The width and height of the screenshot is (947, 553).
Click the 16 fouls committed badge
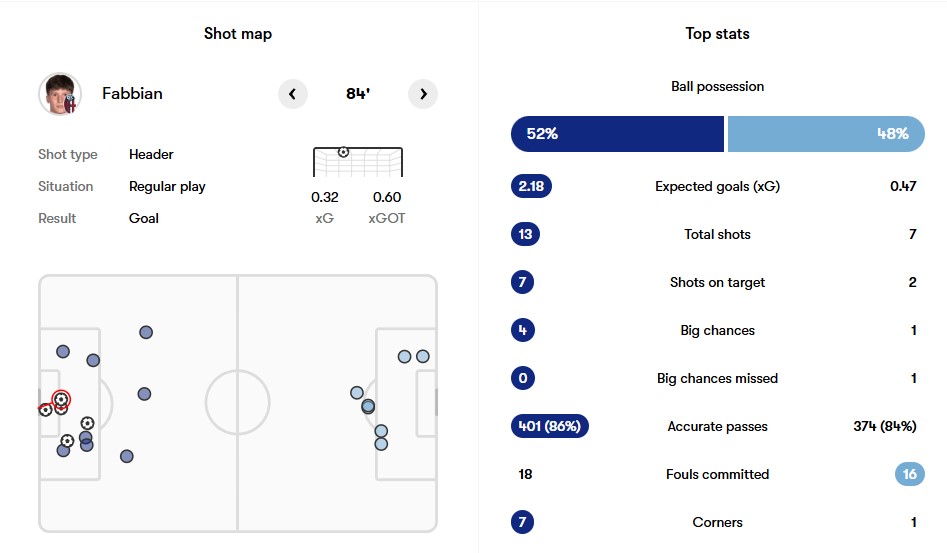click(910, 475)
